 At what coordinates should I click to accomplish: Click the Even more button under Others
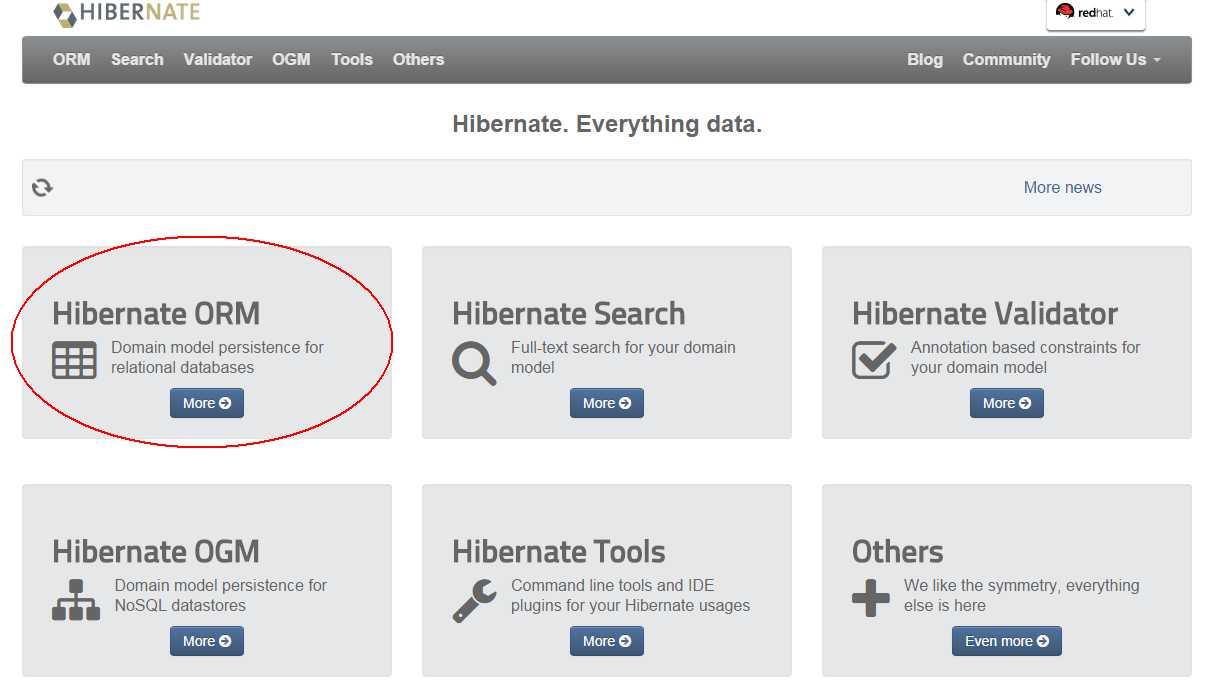click(1007, 641)
